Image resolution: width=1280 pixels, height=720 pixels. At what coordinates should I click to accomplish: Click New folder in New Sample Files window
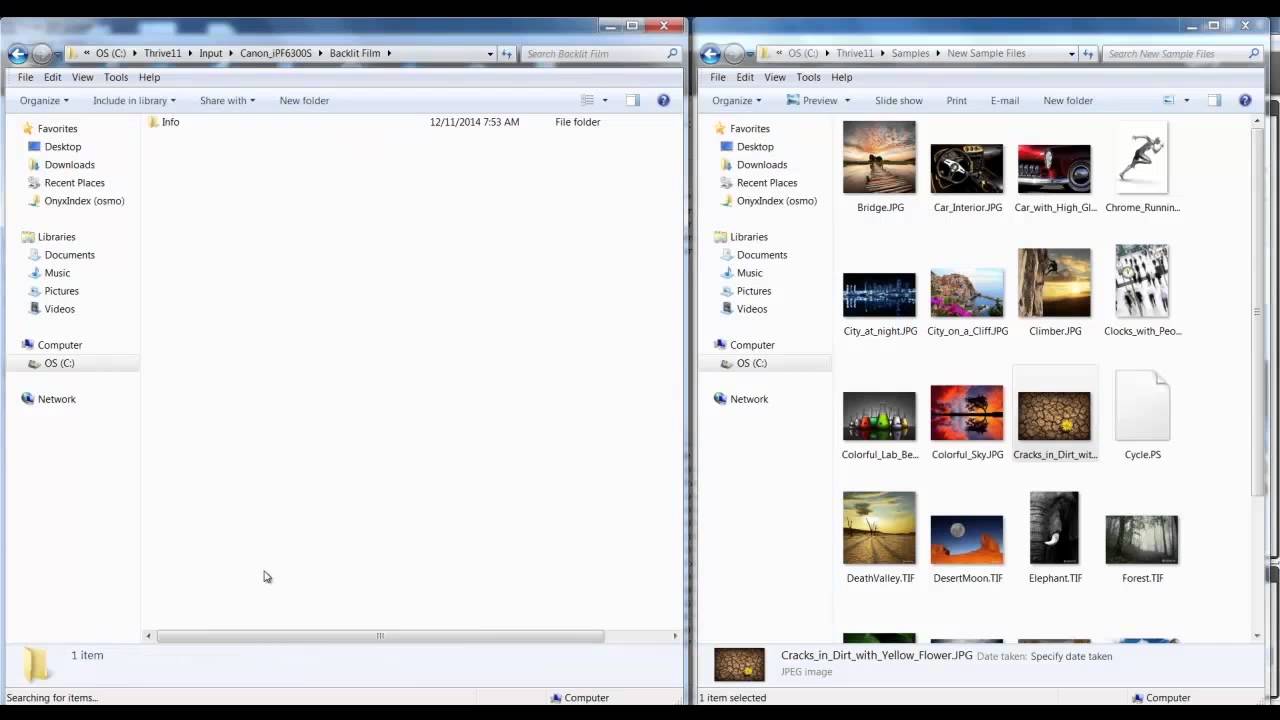[1068, 100]
